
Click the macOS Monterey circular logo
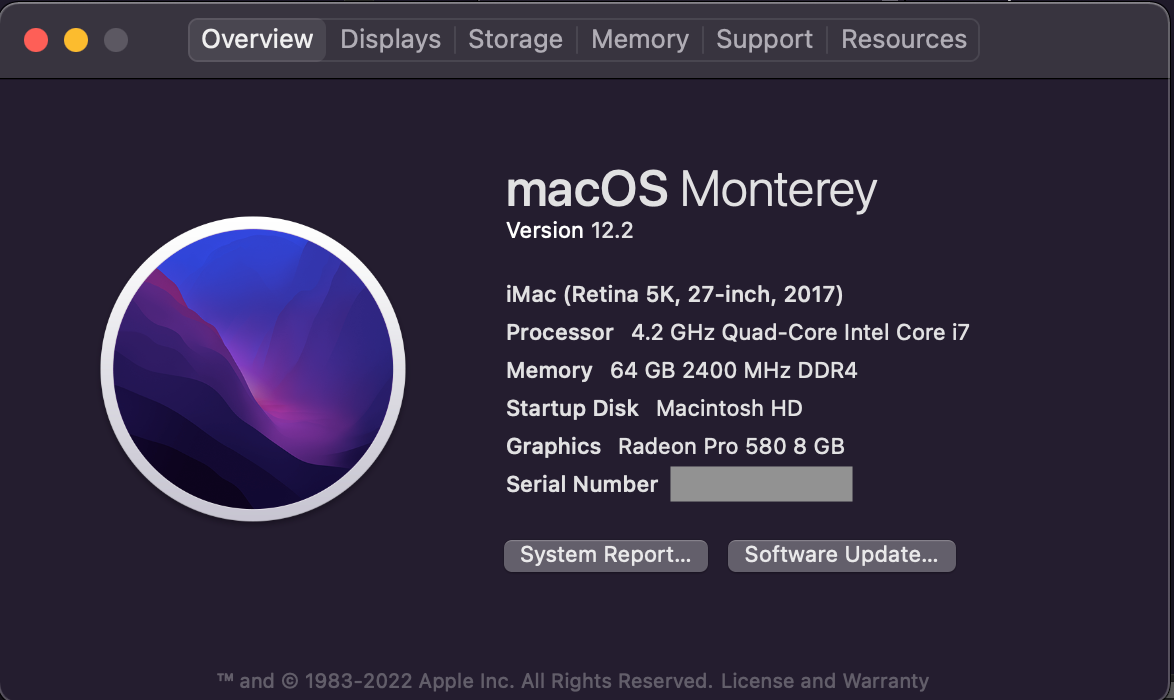pos(253,368)
